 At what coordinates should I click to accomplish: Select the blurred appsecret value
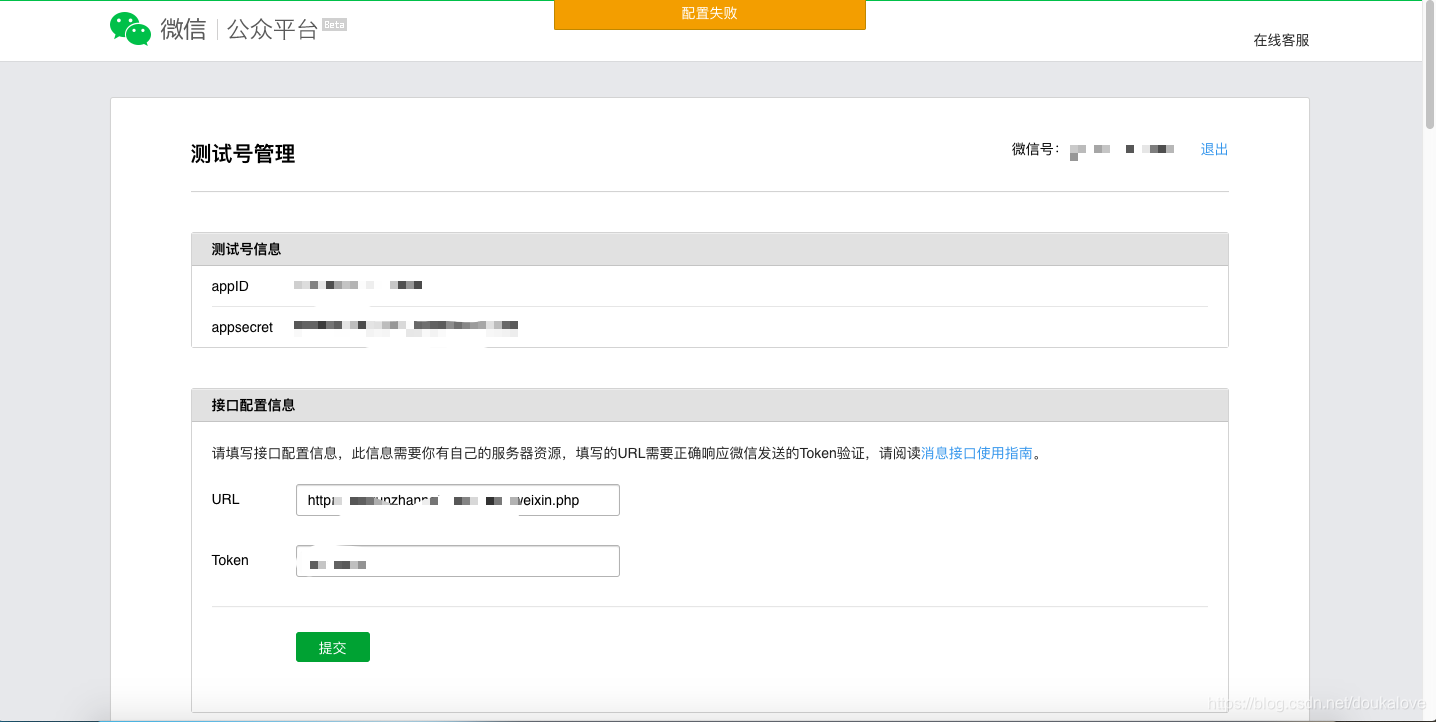[x=406, y=326]
